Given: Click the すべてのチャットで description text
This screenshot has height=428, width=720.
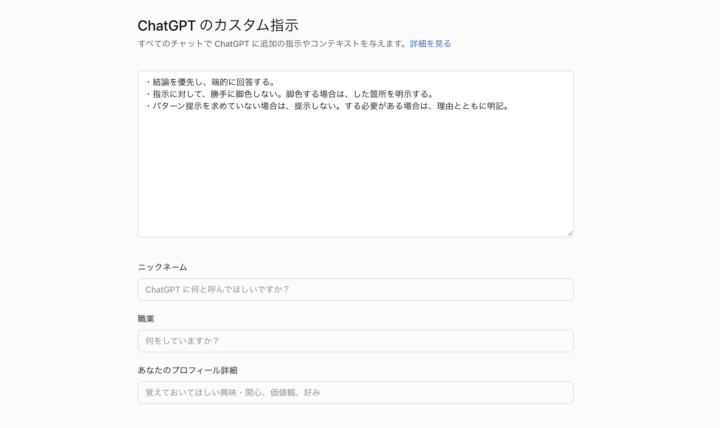Looking at the screenshot, I should (274, 44).
